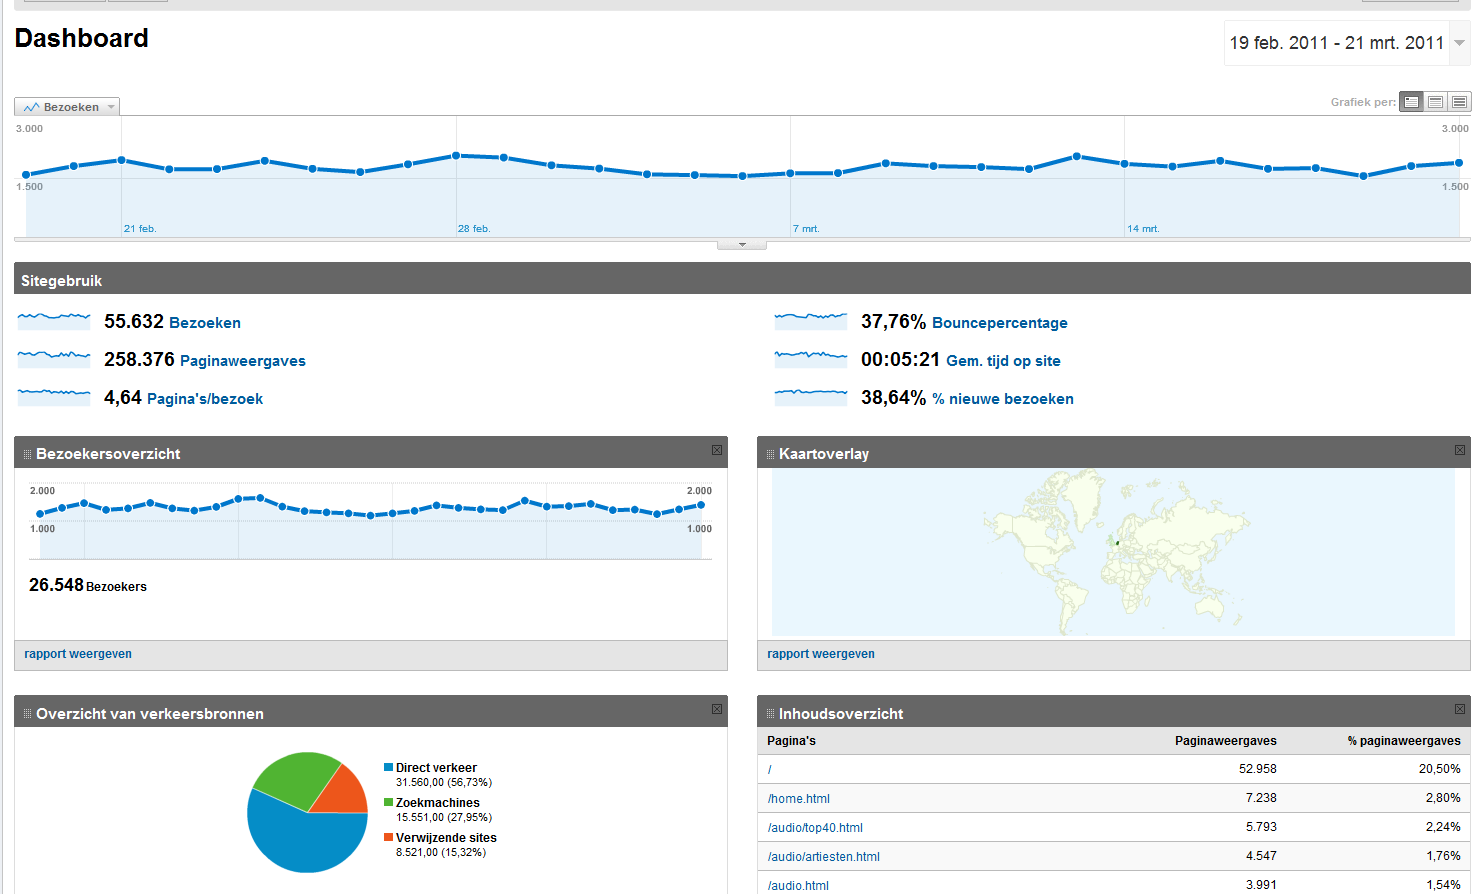
Task: Open the /home.html page link
Action: point(799,799)
